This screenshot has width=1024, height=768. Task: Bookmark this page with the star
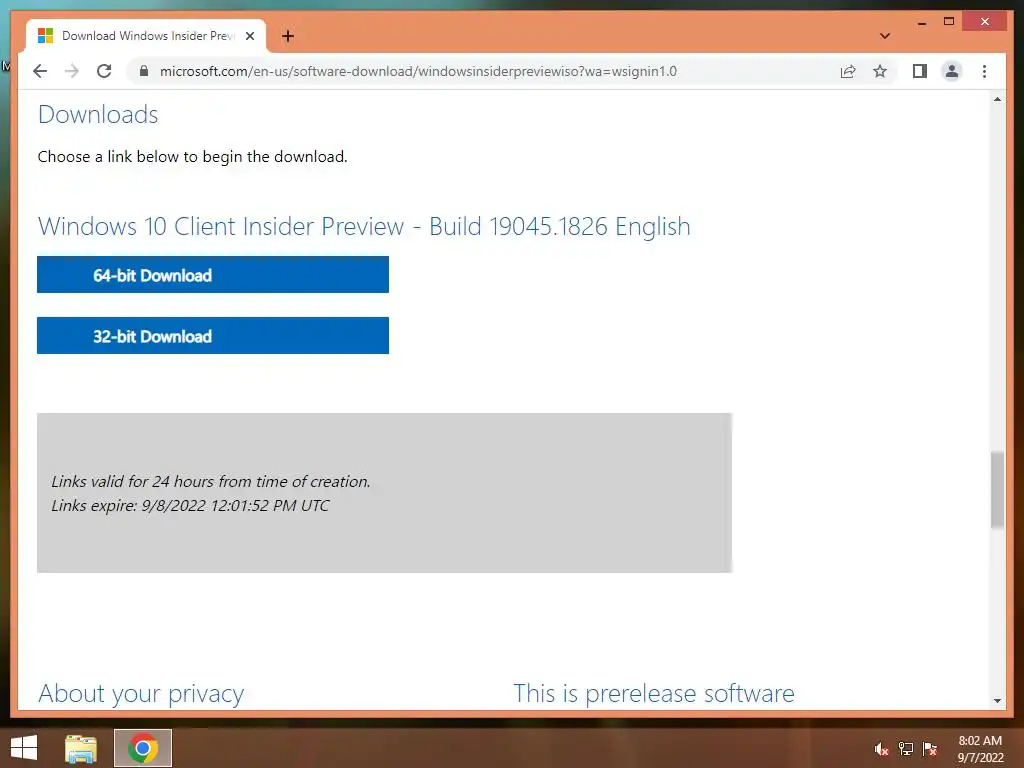(x=880, y=71)
